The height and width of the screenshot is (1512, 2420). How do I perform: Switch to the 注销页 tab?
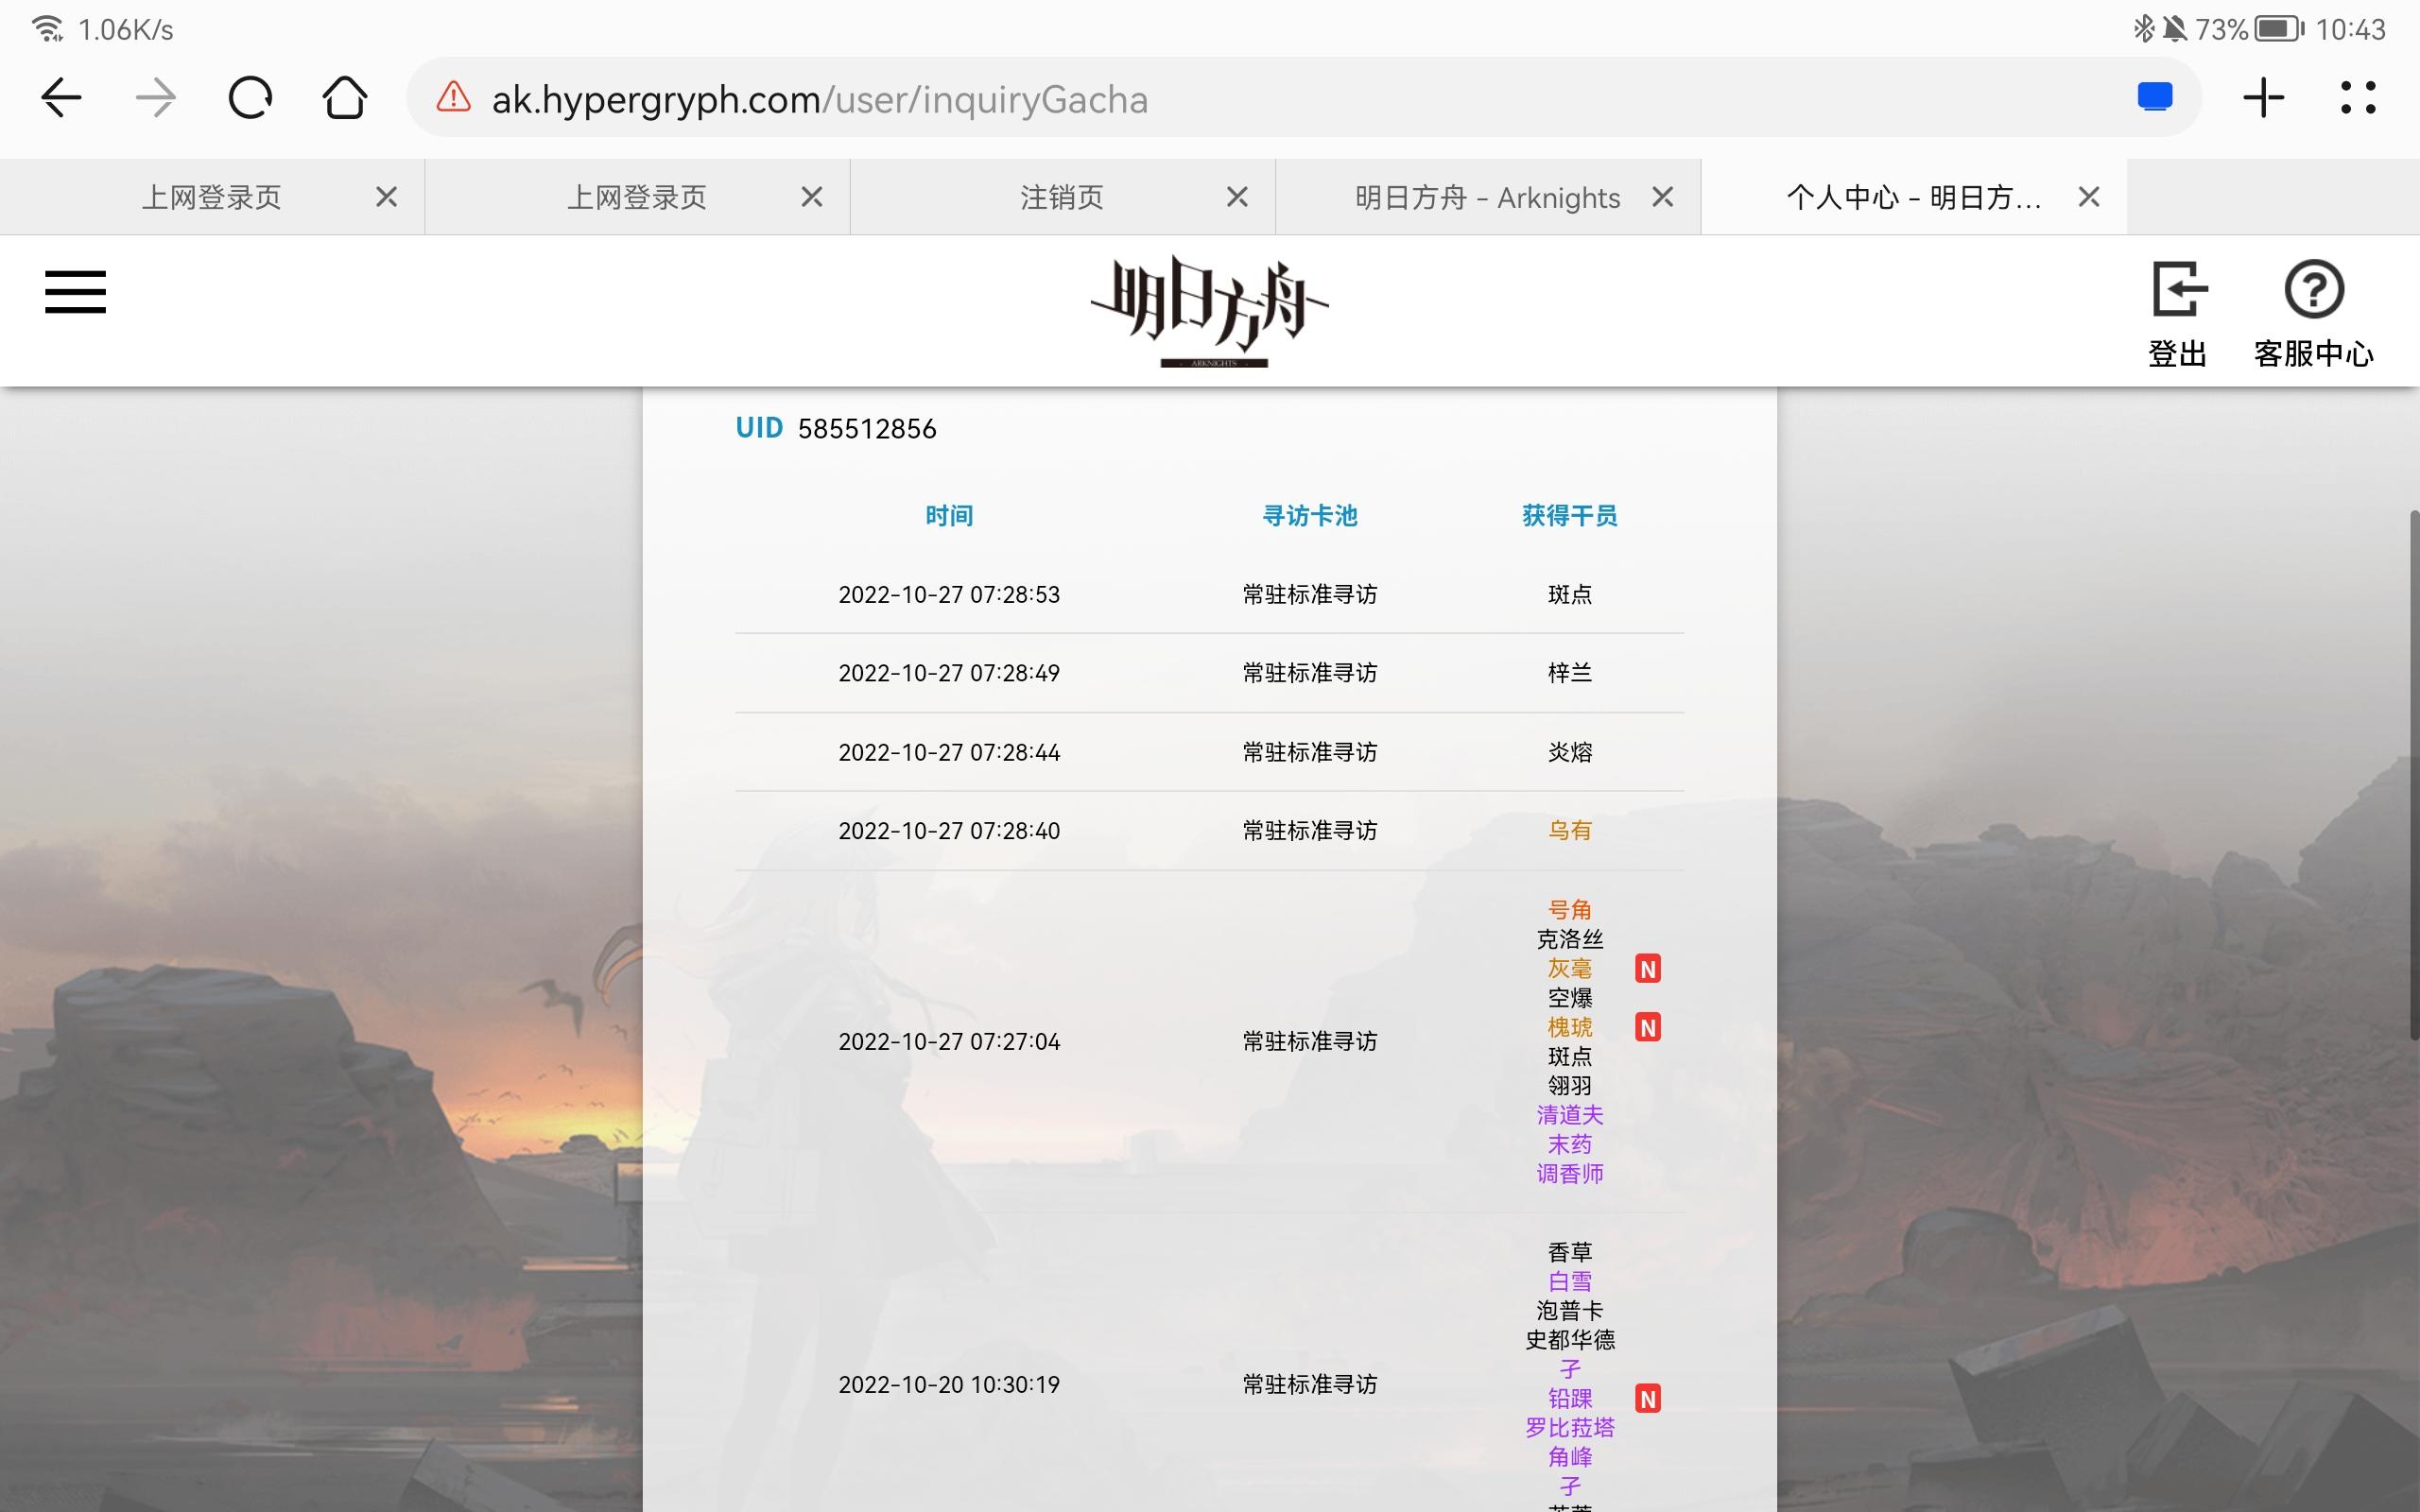[x=1062, y=197]
